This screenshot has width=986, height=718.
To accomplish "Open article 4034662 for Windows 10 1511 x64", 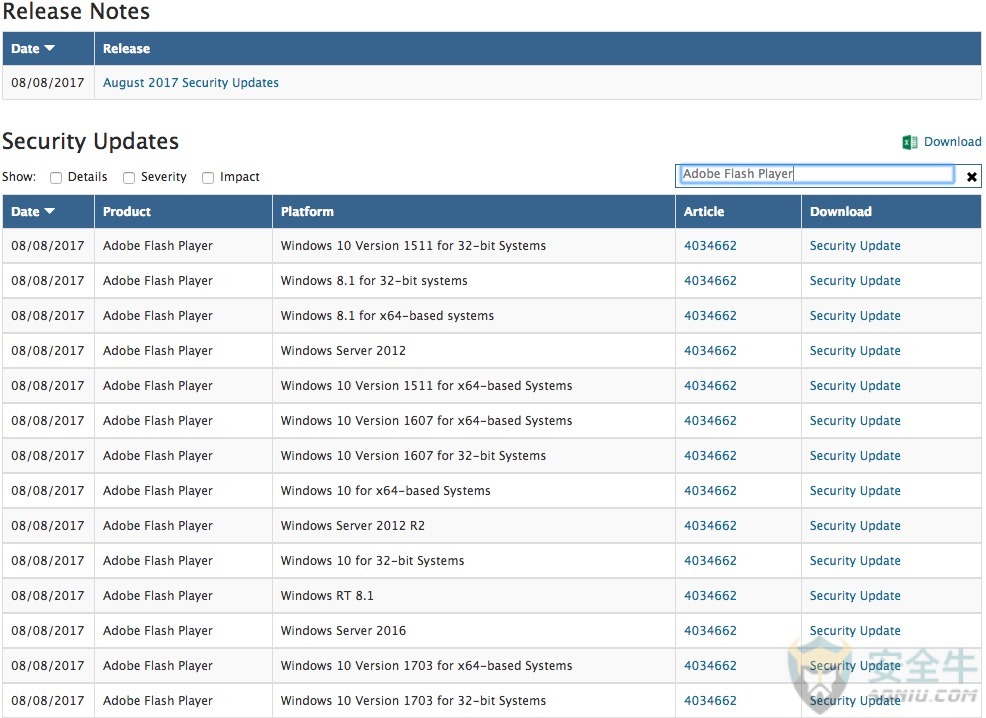I will click(x=710, y=386).
